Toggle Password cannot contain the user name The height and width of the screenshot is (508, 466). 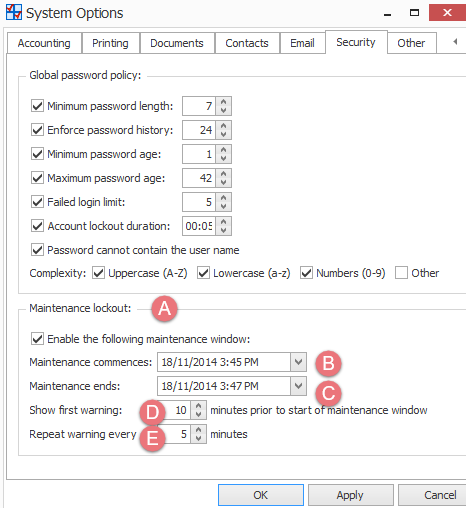[37, 250]
